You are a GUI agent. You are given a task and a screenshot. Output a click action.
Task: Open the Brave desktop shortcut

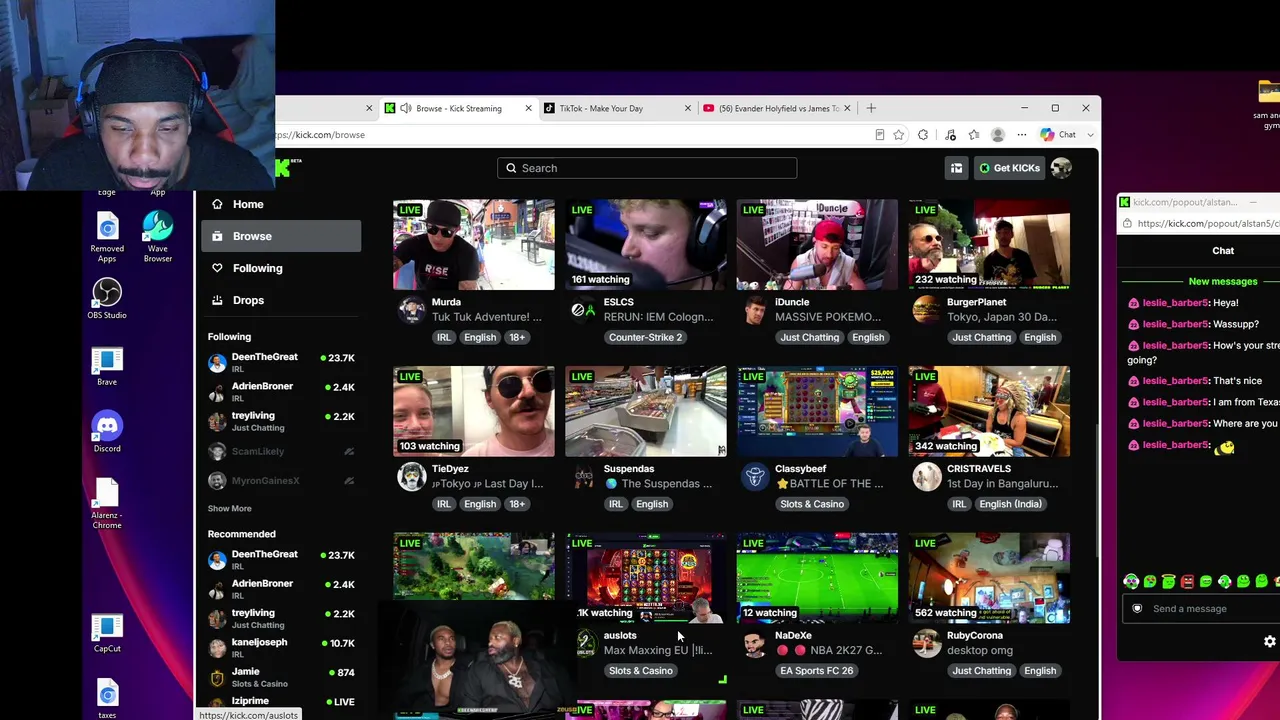pos(107,366)
